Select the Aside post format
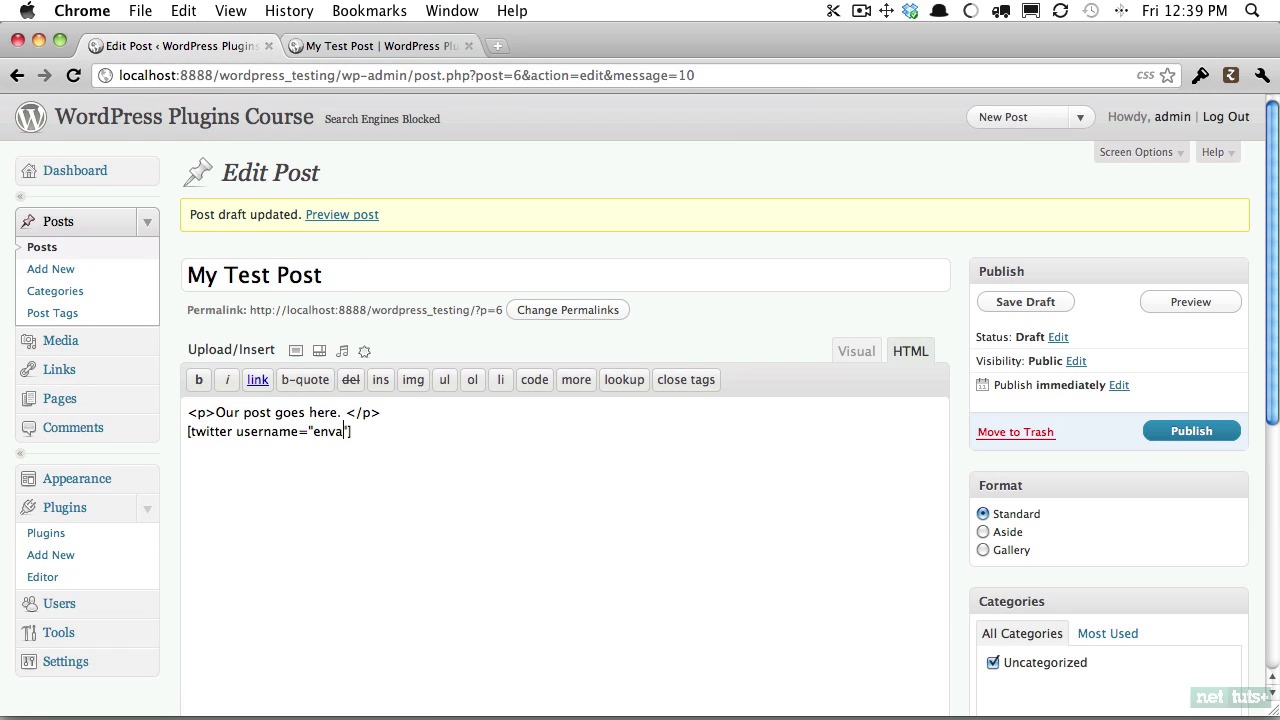Image resolution: width=1280 pixels, height=720 pixels. tap(983, 532)
